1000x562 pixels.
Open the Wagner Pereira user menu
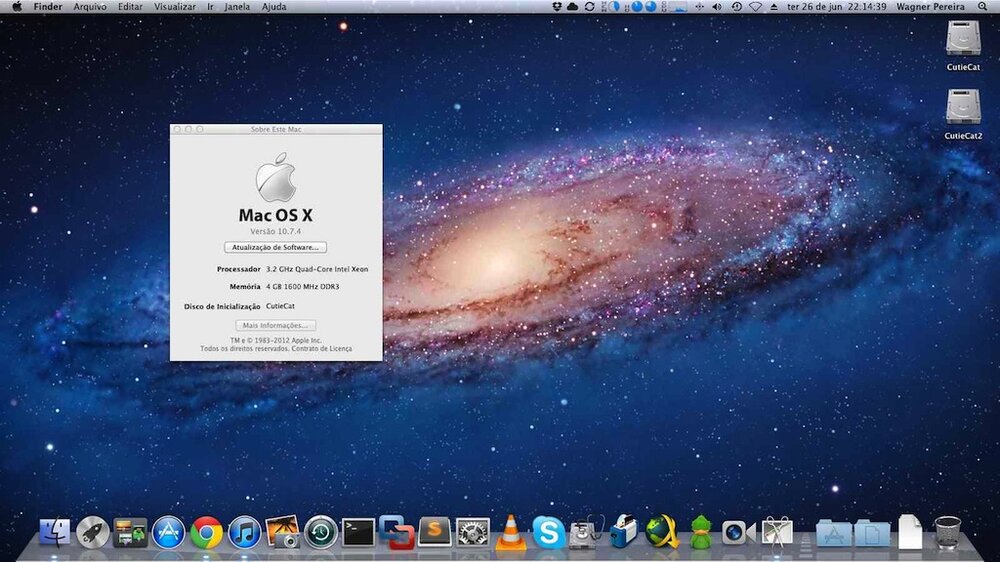point(937,6)
